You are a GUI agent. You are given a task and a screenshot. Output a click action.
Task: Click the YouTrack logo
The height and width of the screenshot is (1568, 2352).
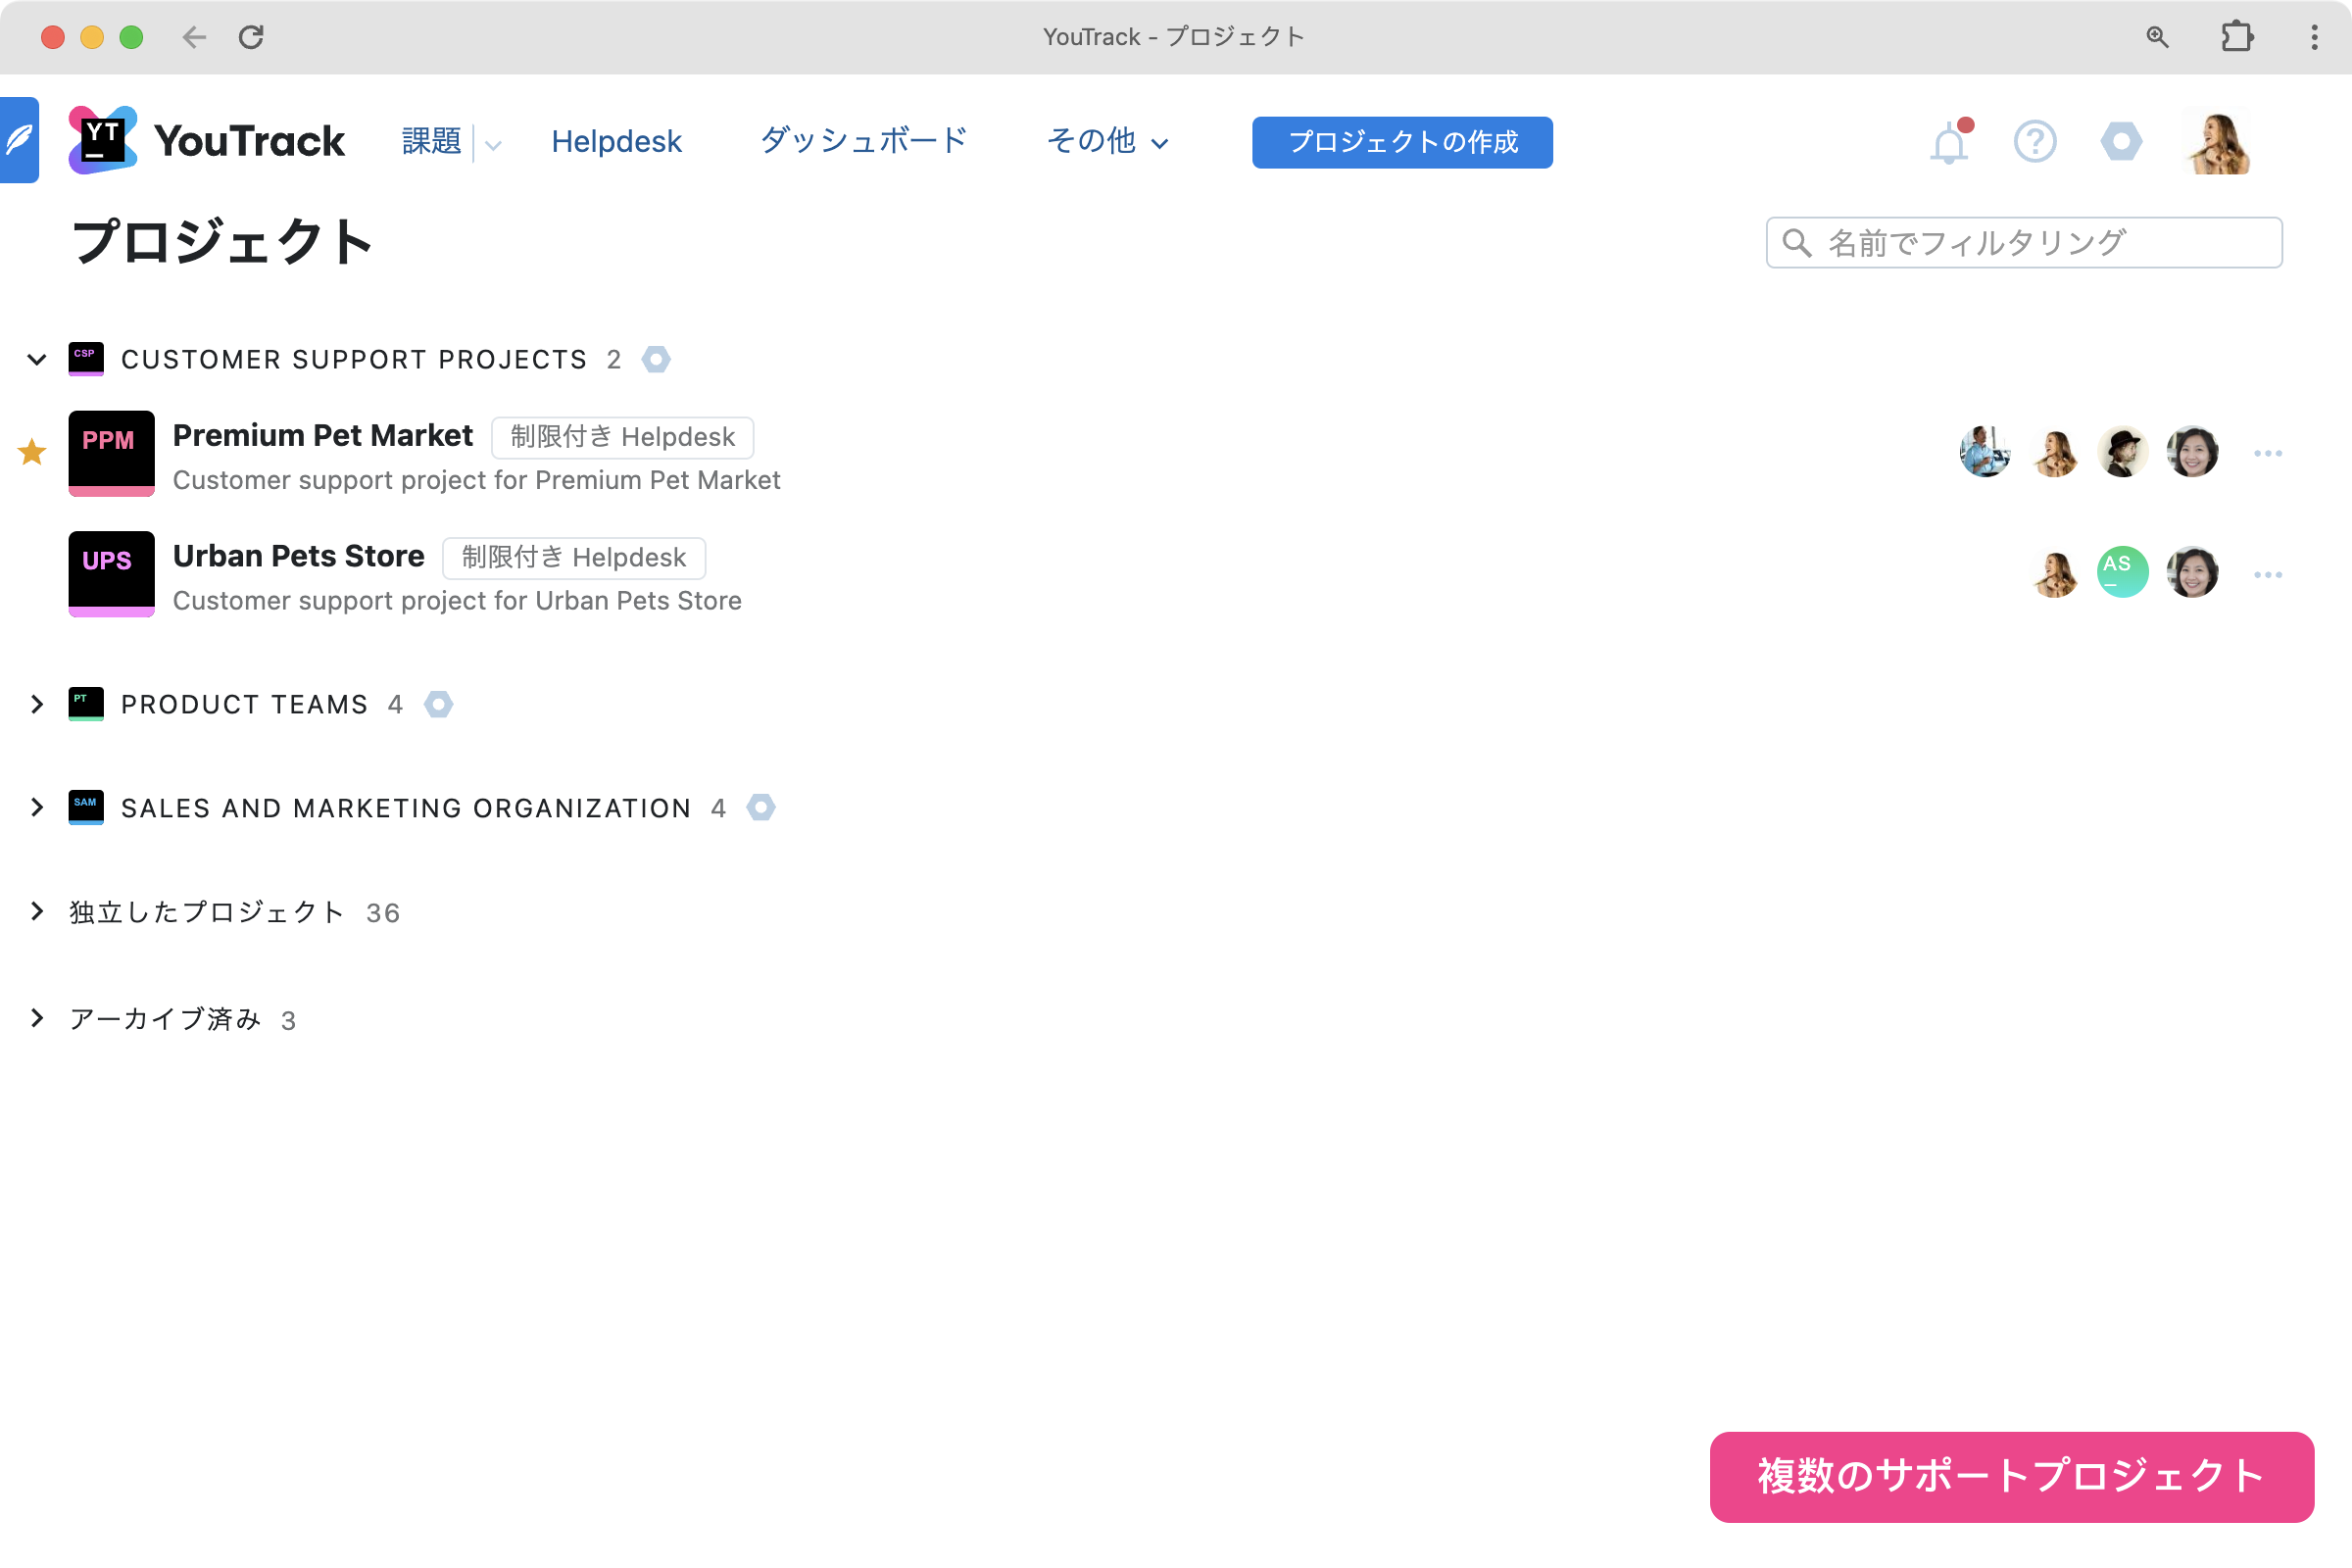coord(207,141)
